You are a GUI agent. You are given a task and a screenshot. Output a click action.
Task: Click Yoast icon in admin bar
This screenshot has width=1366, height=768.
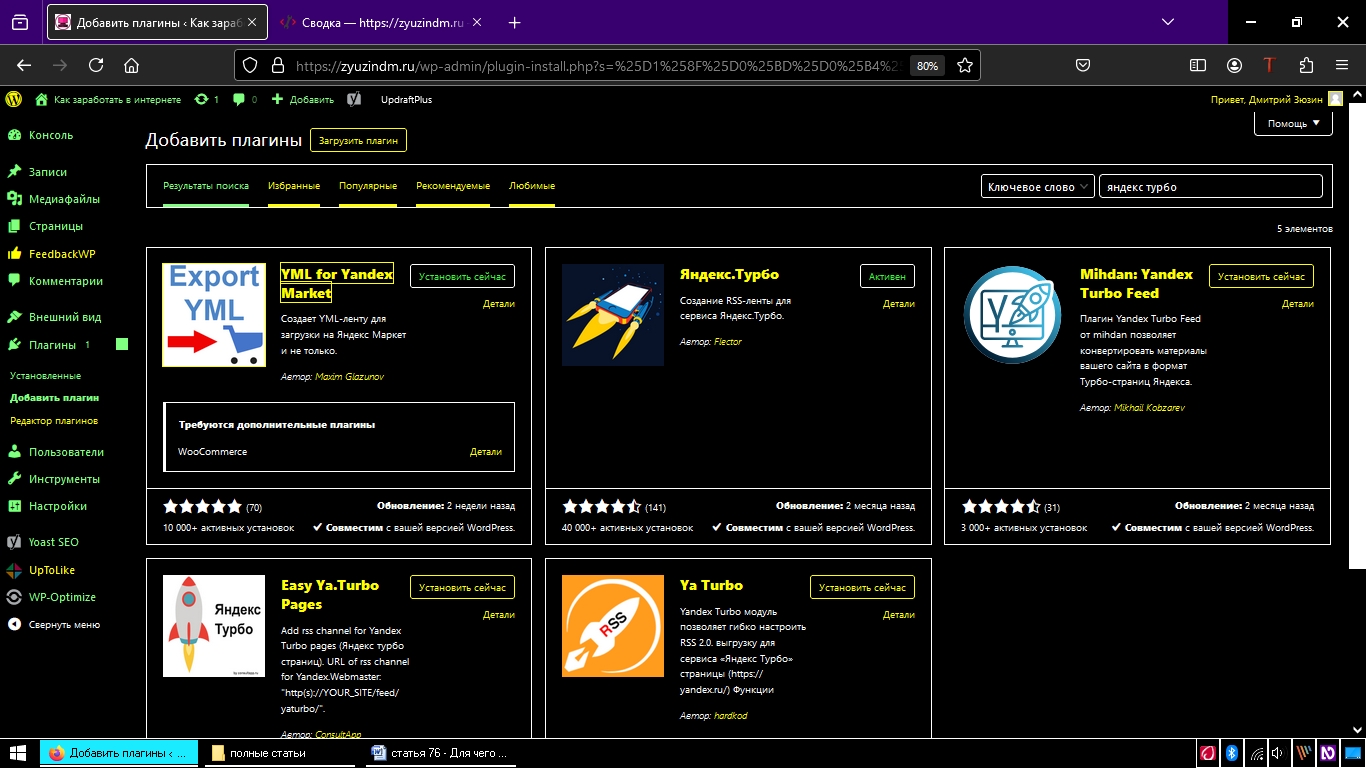[354, 99]
